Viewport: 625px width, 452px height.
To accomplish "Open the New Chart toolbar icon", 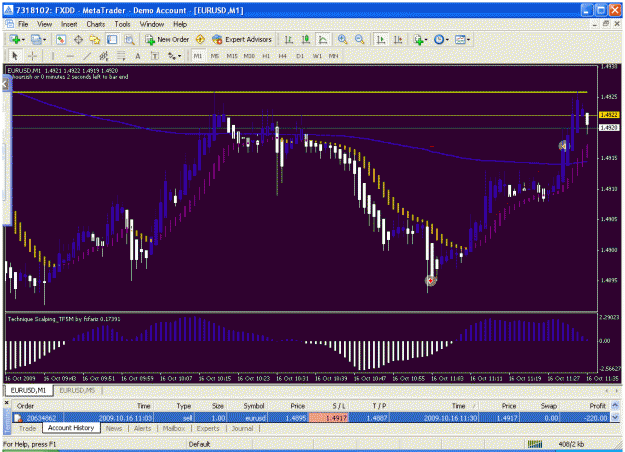I will click(x=15, y=39).
